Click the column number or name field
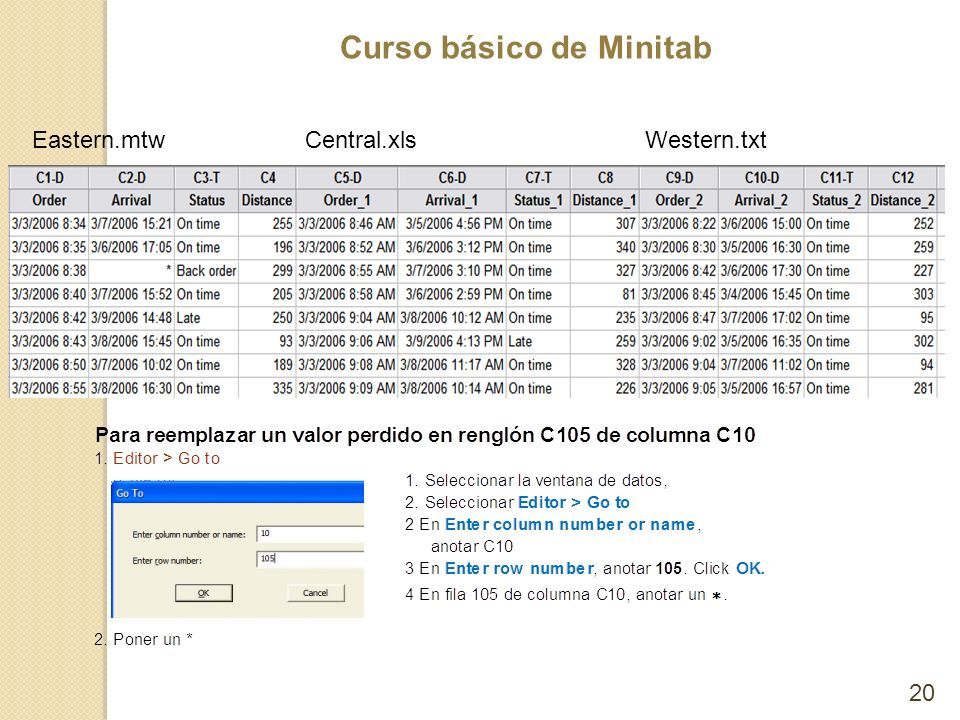Screen dimensions: 960x720 click(310, 534)
